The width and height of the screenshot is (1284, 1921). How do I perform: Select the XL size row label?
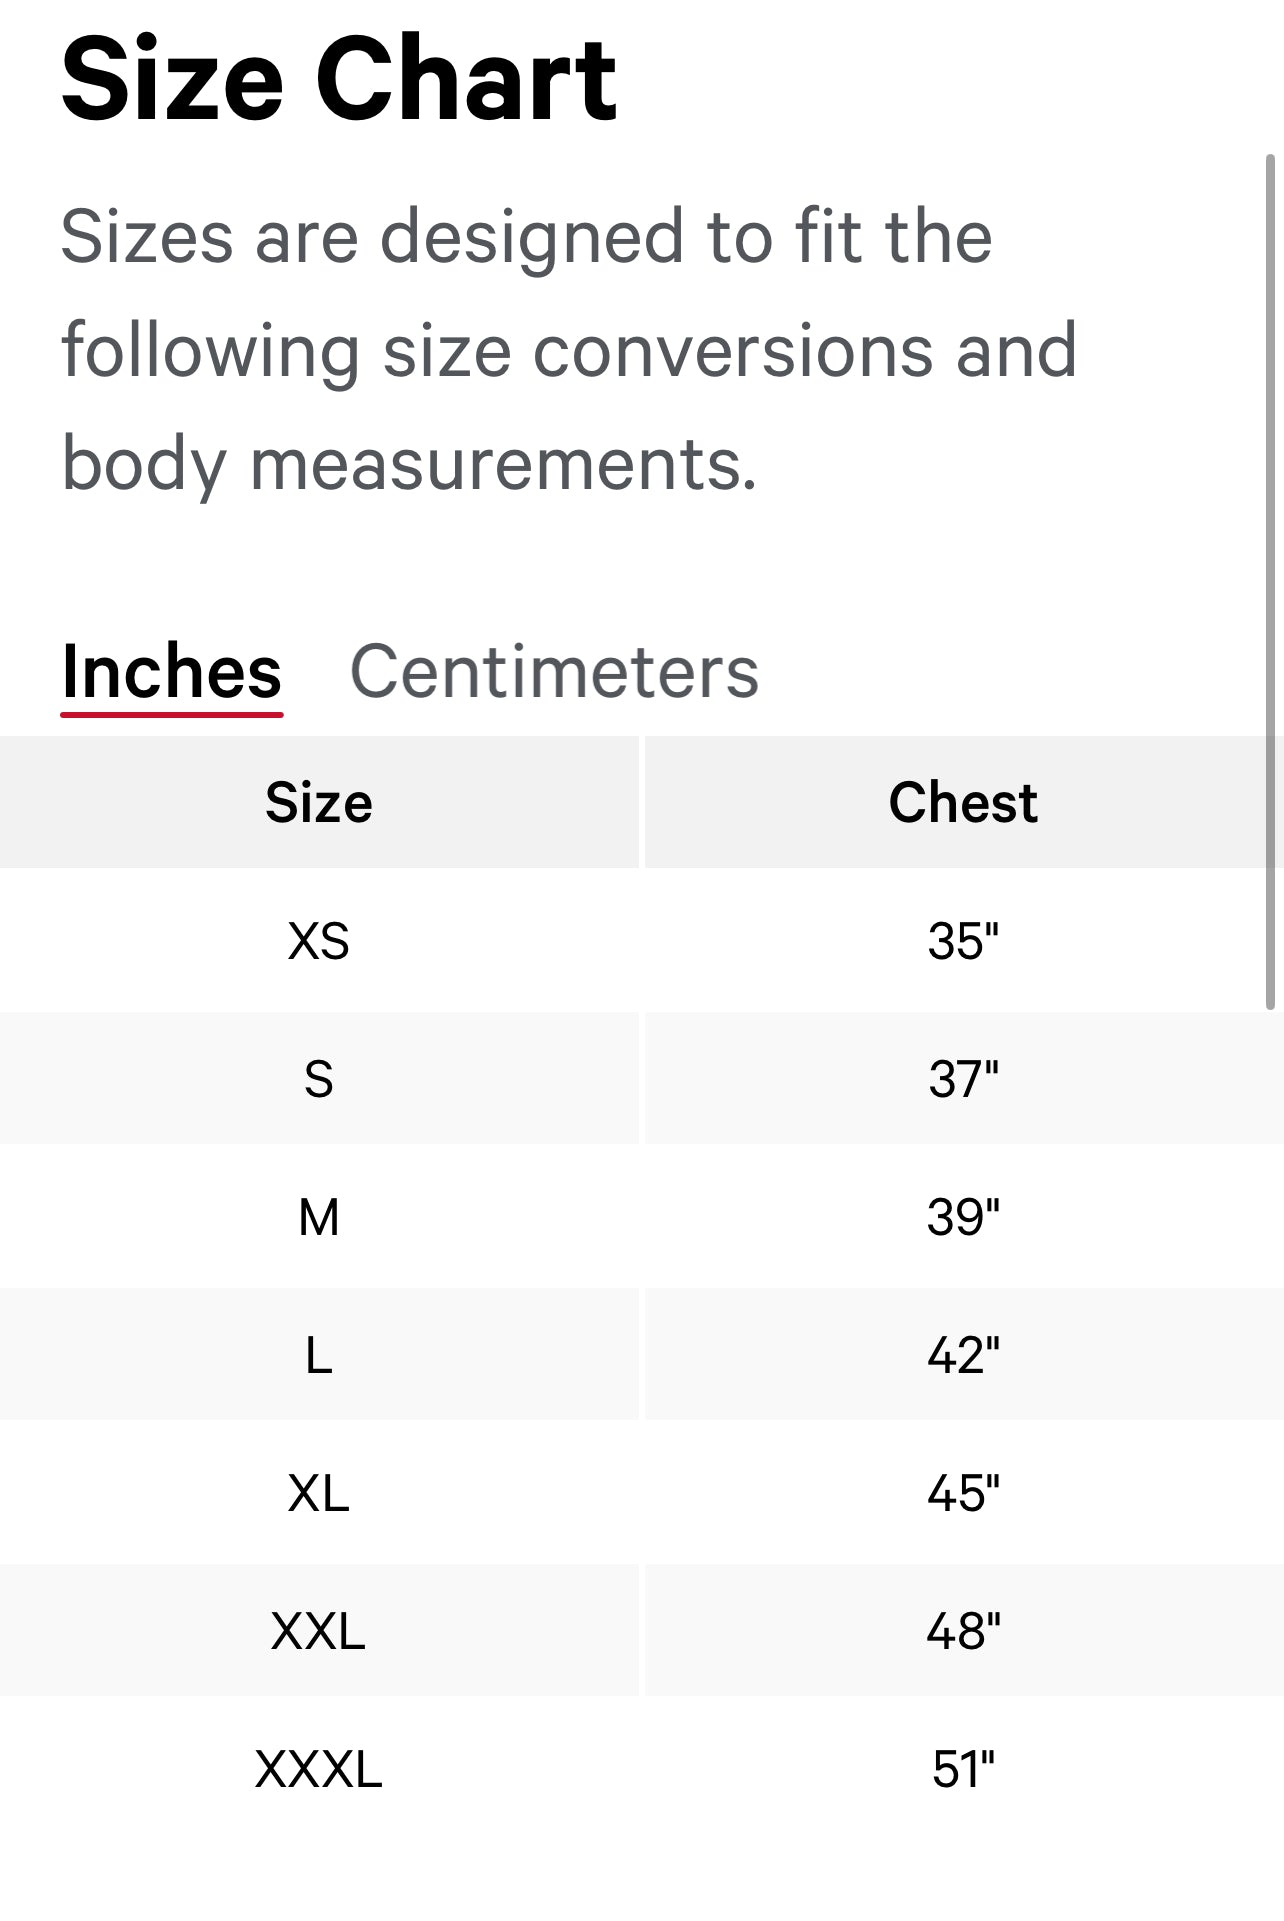[319, 1493]
